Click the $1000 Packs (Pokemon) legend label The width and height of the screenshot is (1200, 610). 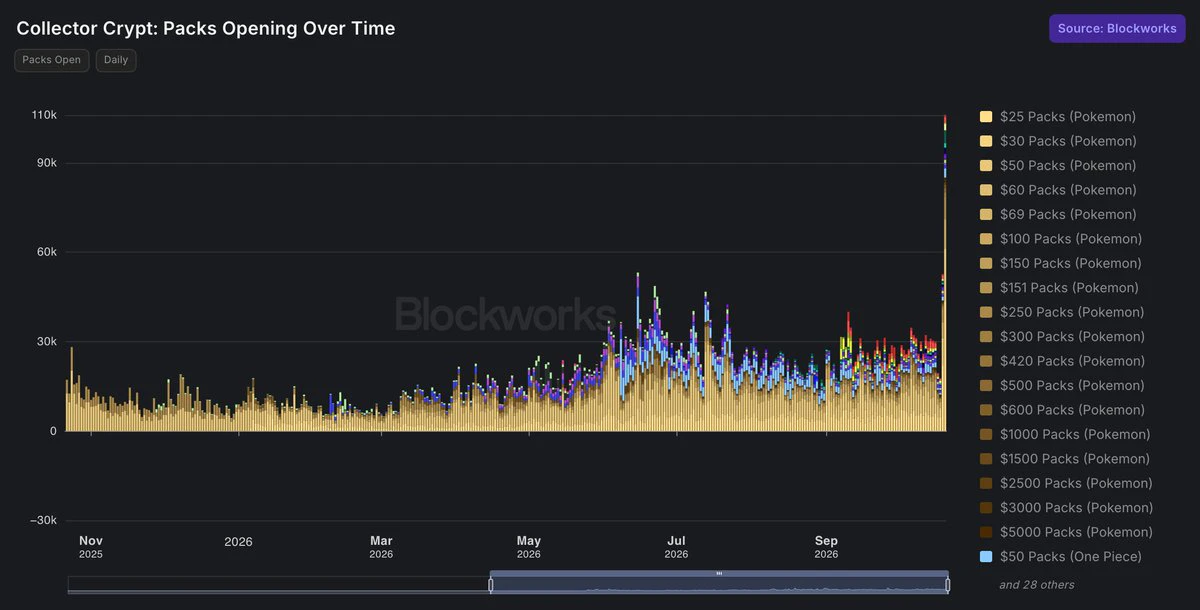(x=1075, y=435)
